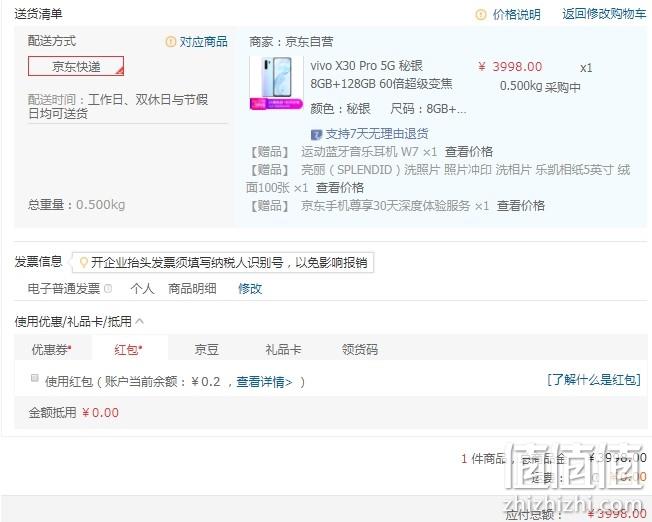Click the 发票信息 section label
652x522 pixels.
click(38, 262)
